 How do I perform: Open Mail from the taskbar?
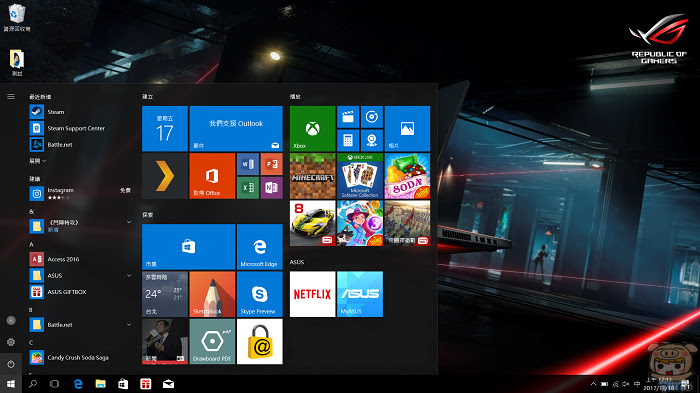(168, 384)
